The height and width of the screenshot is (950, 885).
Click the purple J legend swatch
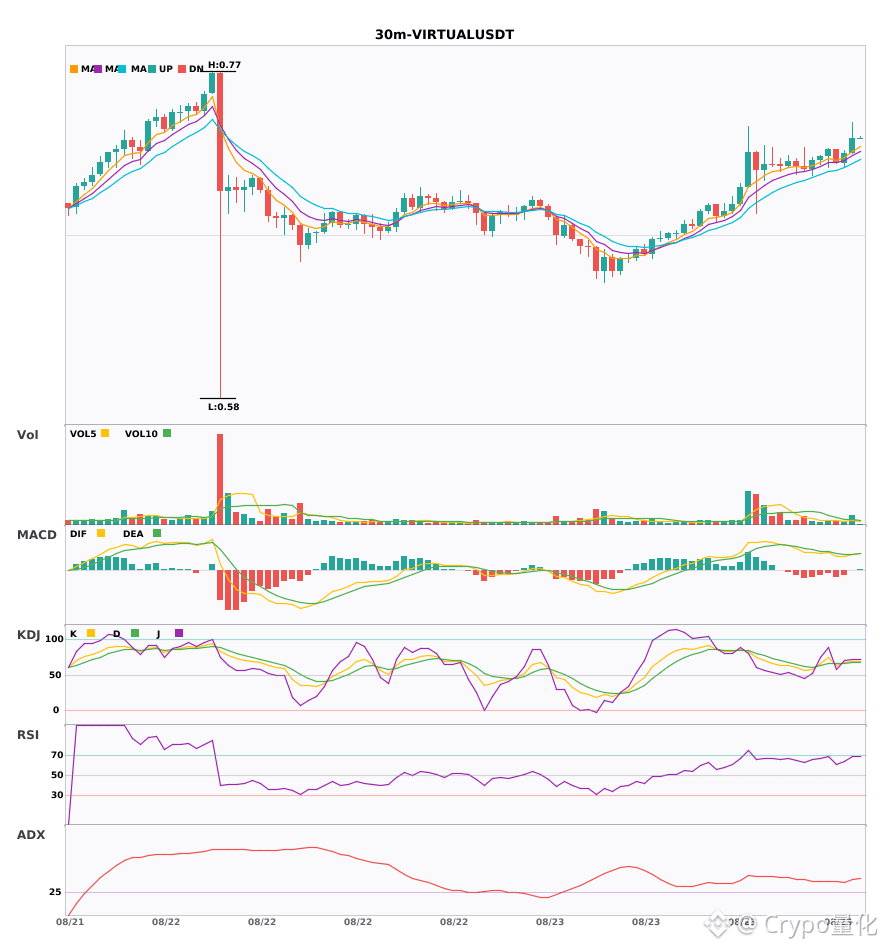click(179, 633)
